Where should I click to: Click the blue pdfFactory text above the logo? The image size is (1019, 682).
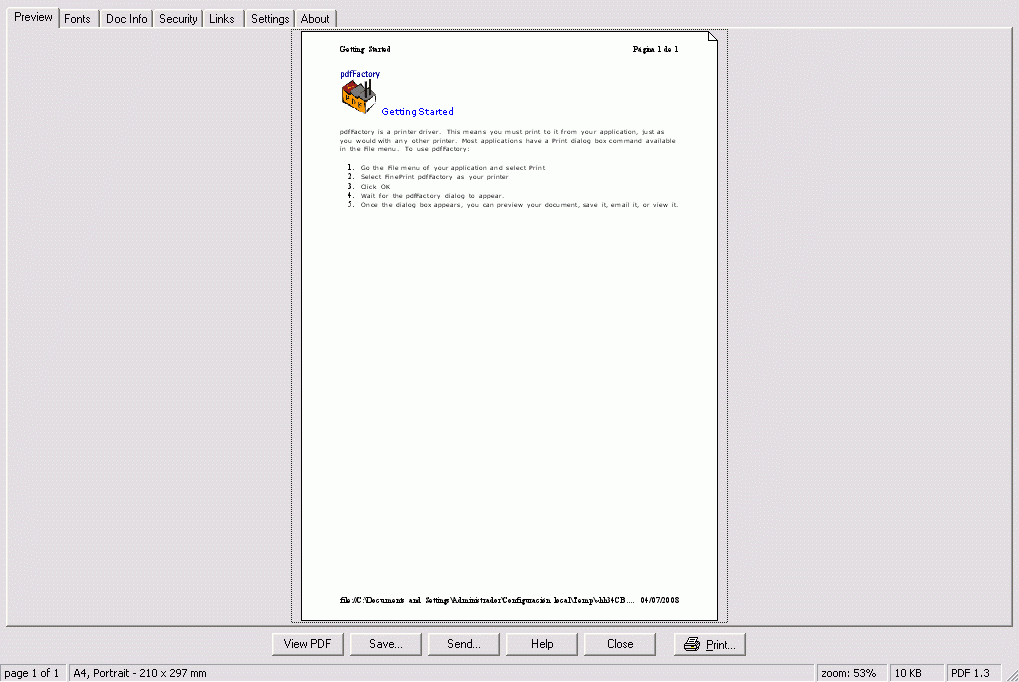coord(360,74)
